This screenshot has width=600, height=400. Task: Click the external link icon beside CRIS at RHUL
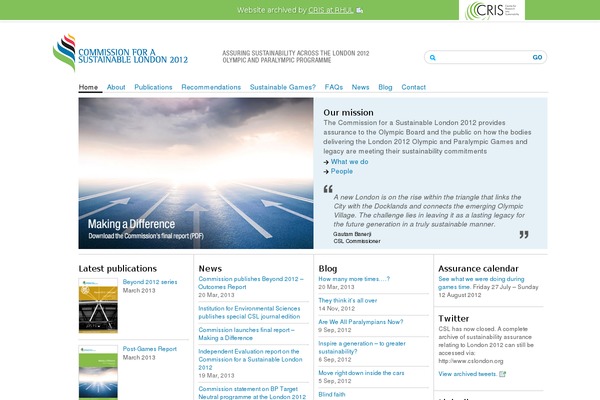(x=359, y=10)
